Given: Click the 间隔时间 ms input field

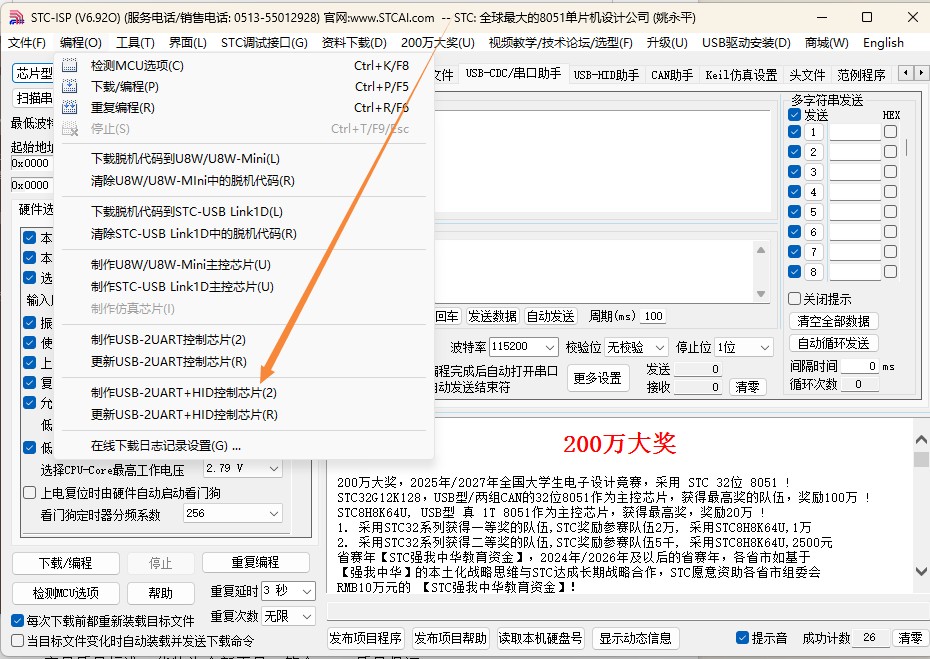Looking at the screenshot, I should click(860, 367).
